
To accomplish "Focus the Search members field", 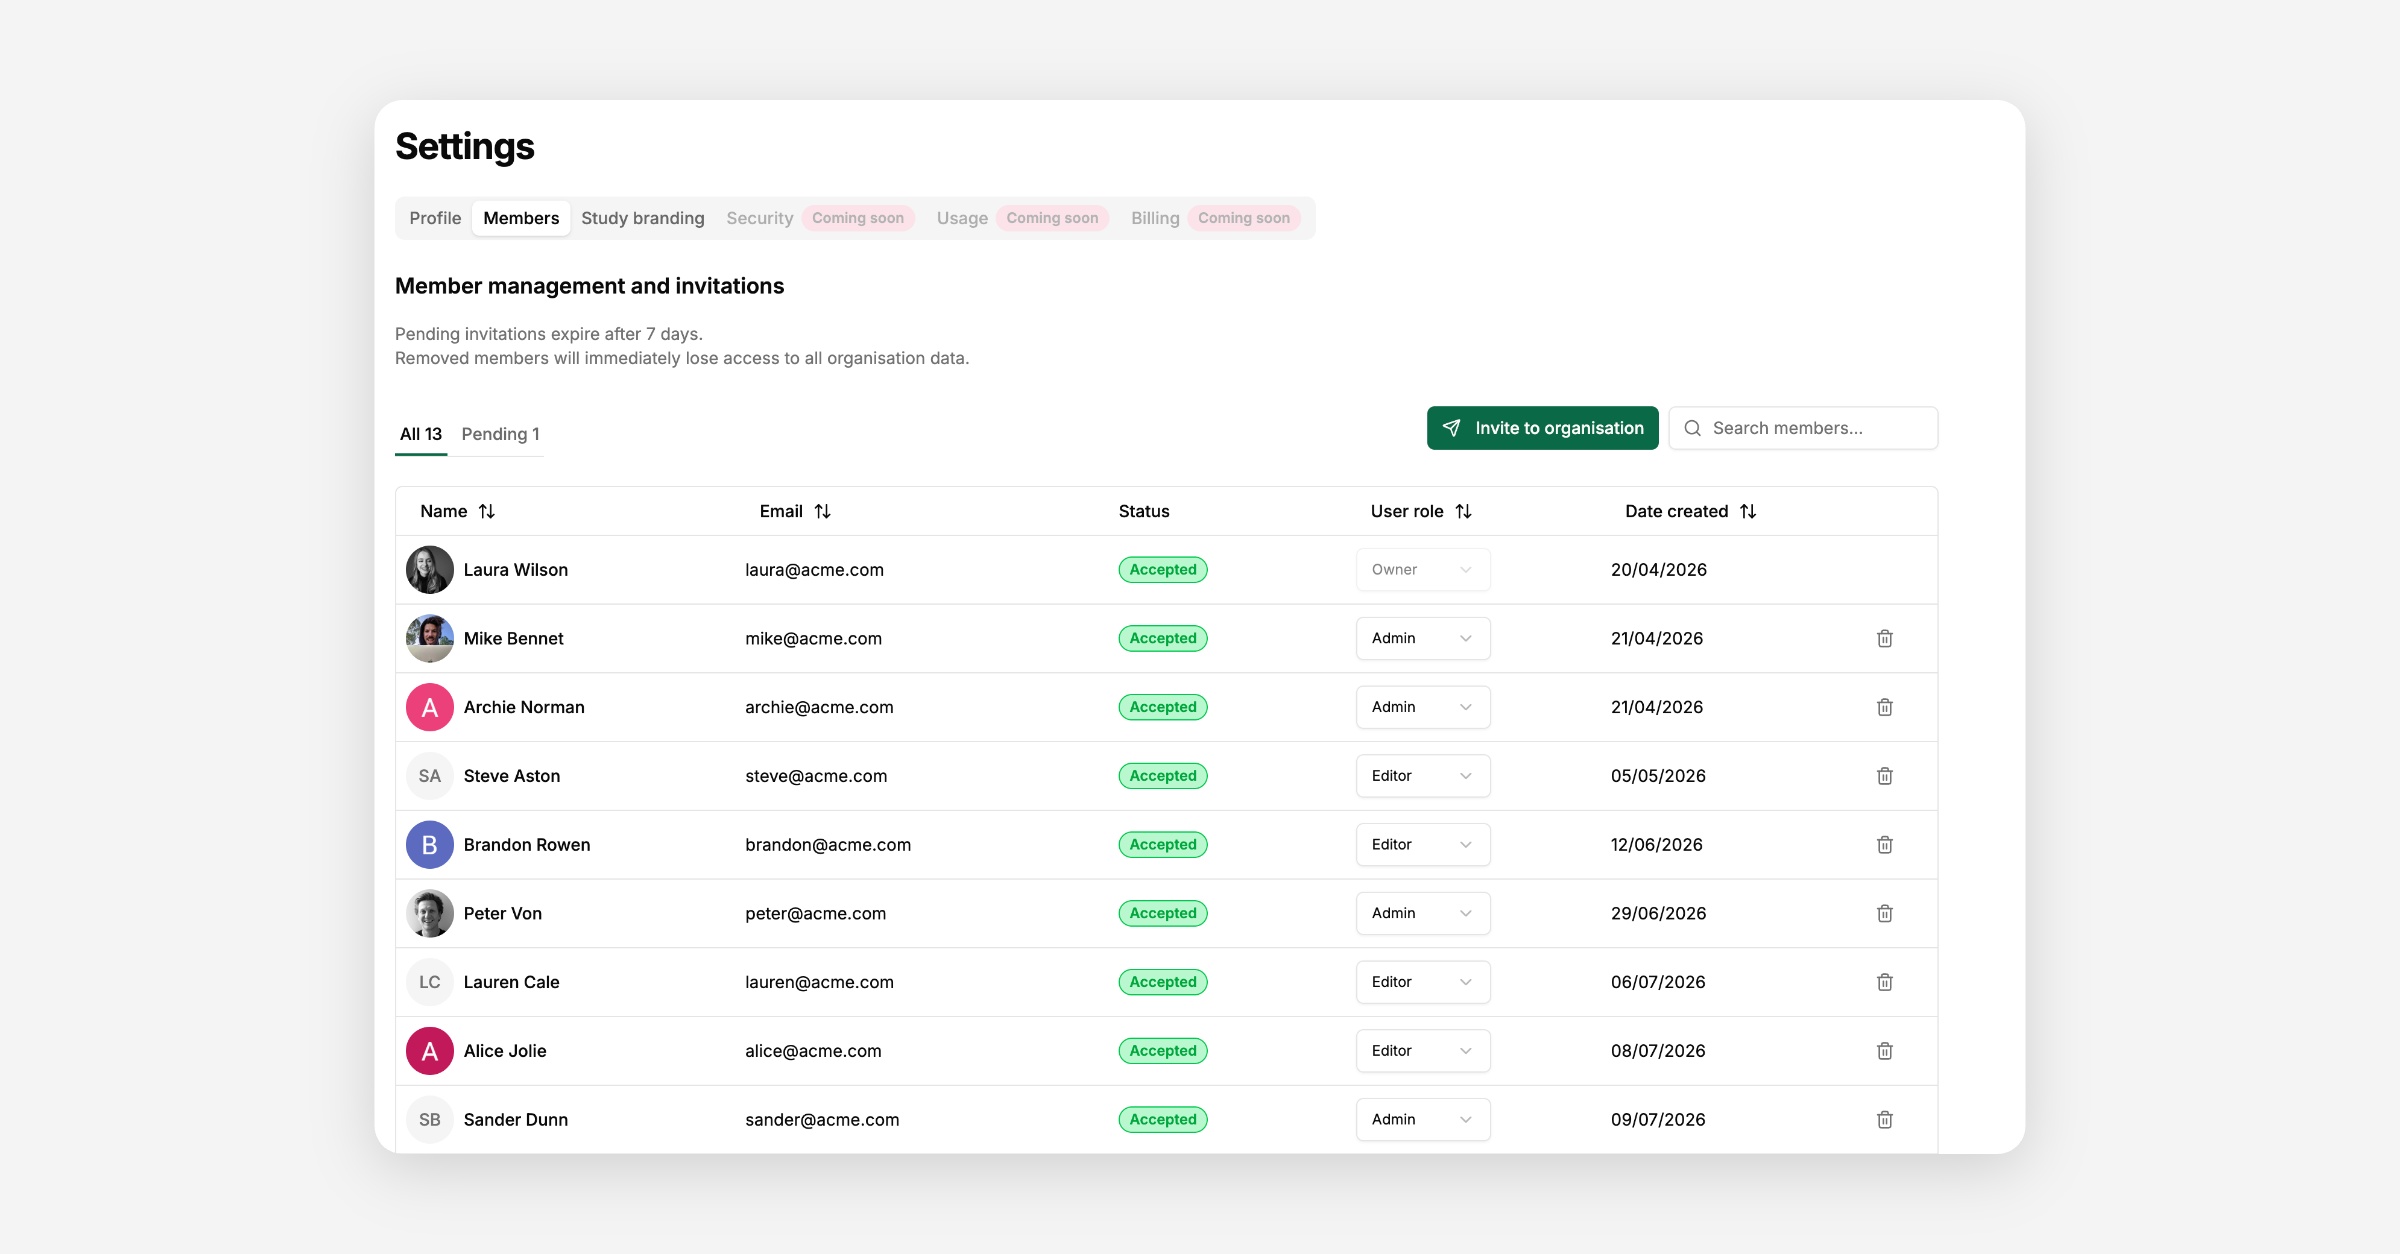I will (x=1803, y=428).
